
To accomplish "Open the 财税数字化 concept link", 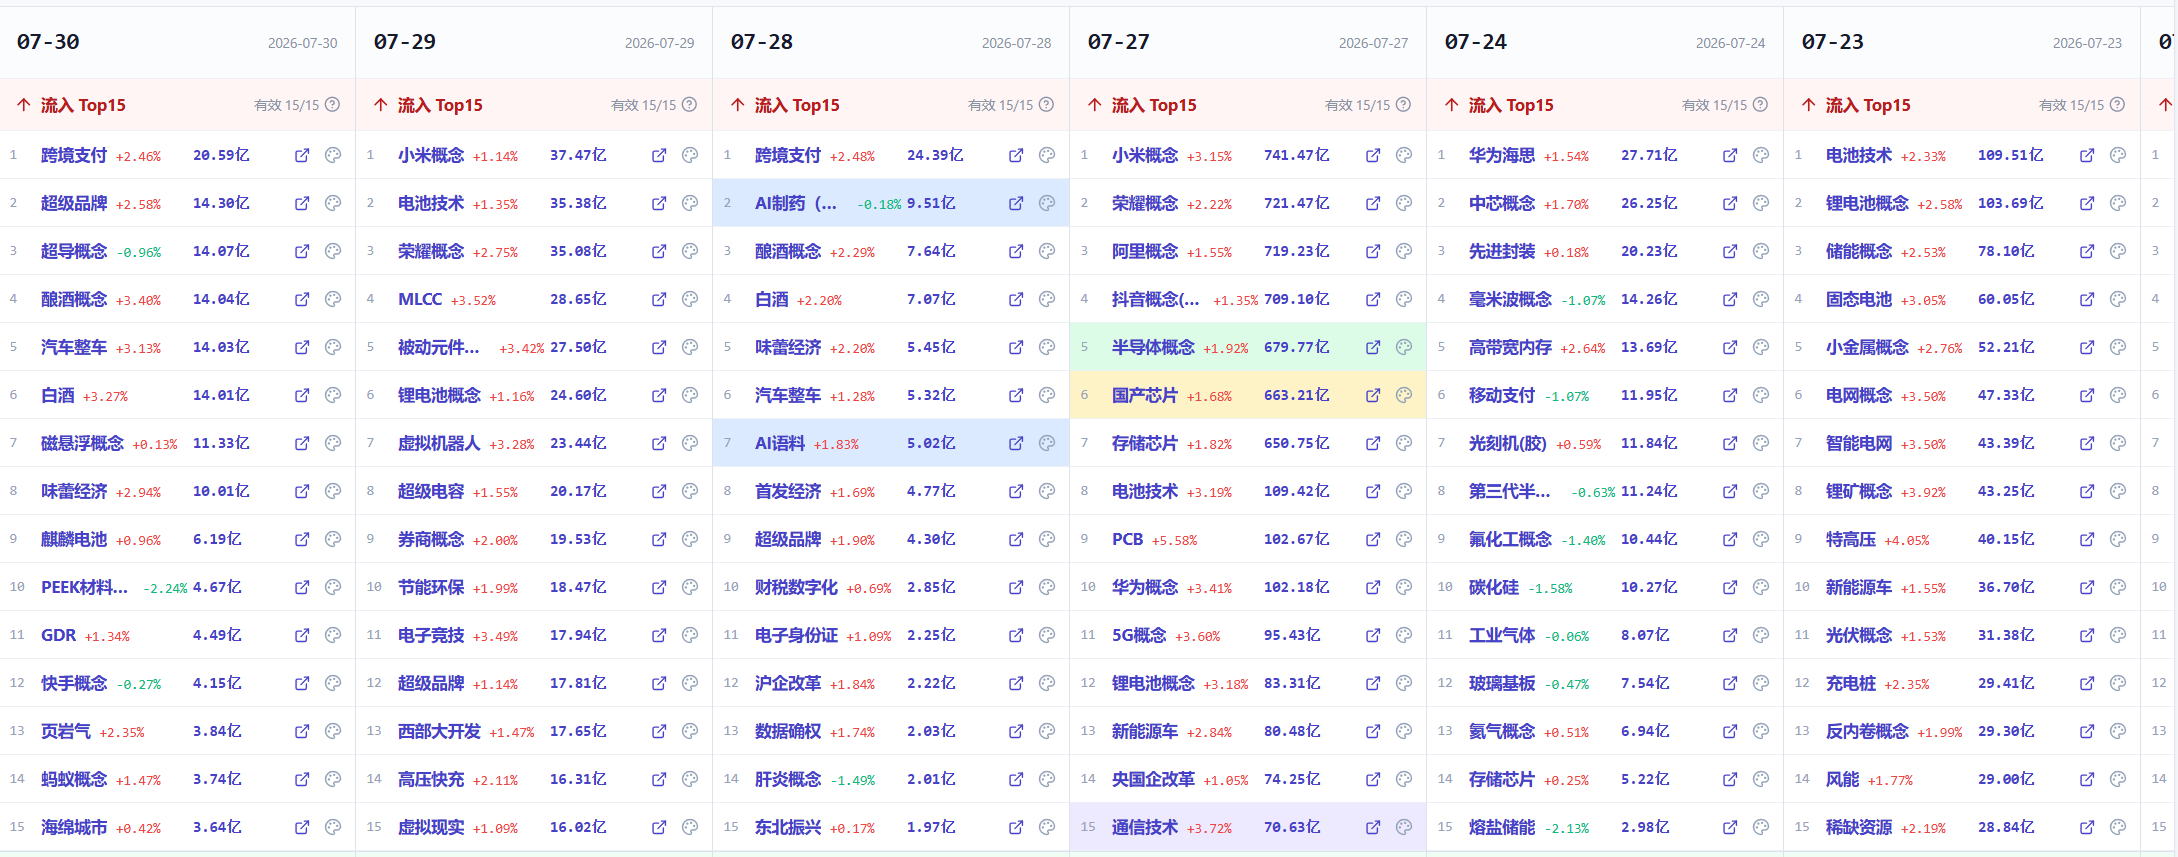I will click(x=796, y=587).
